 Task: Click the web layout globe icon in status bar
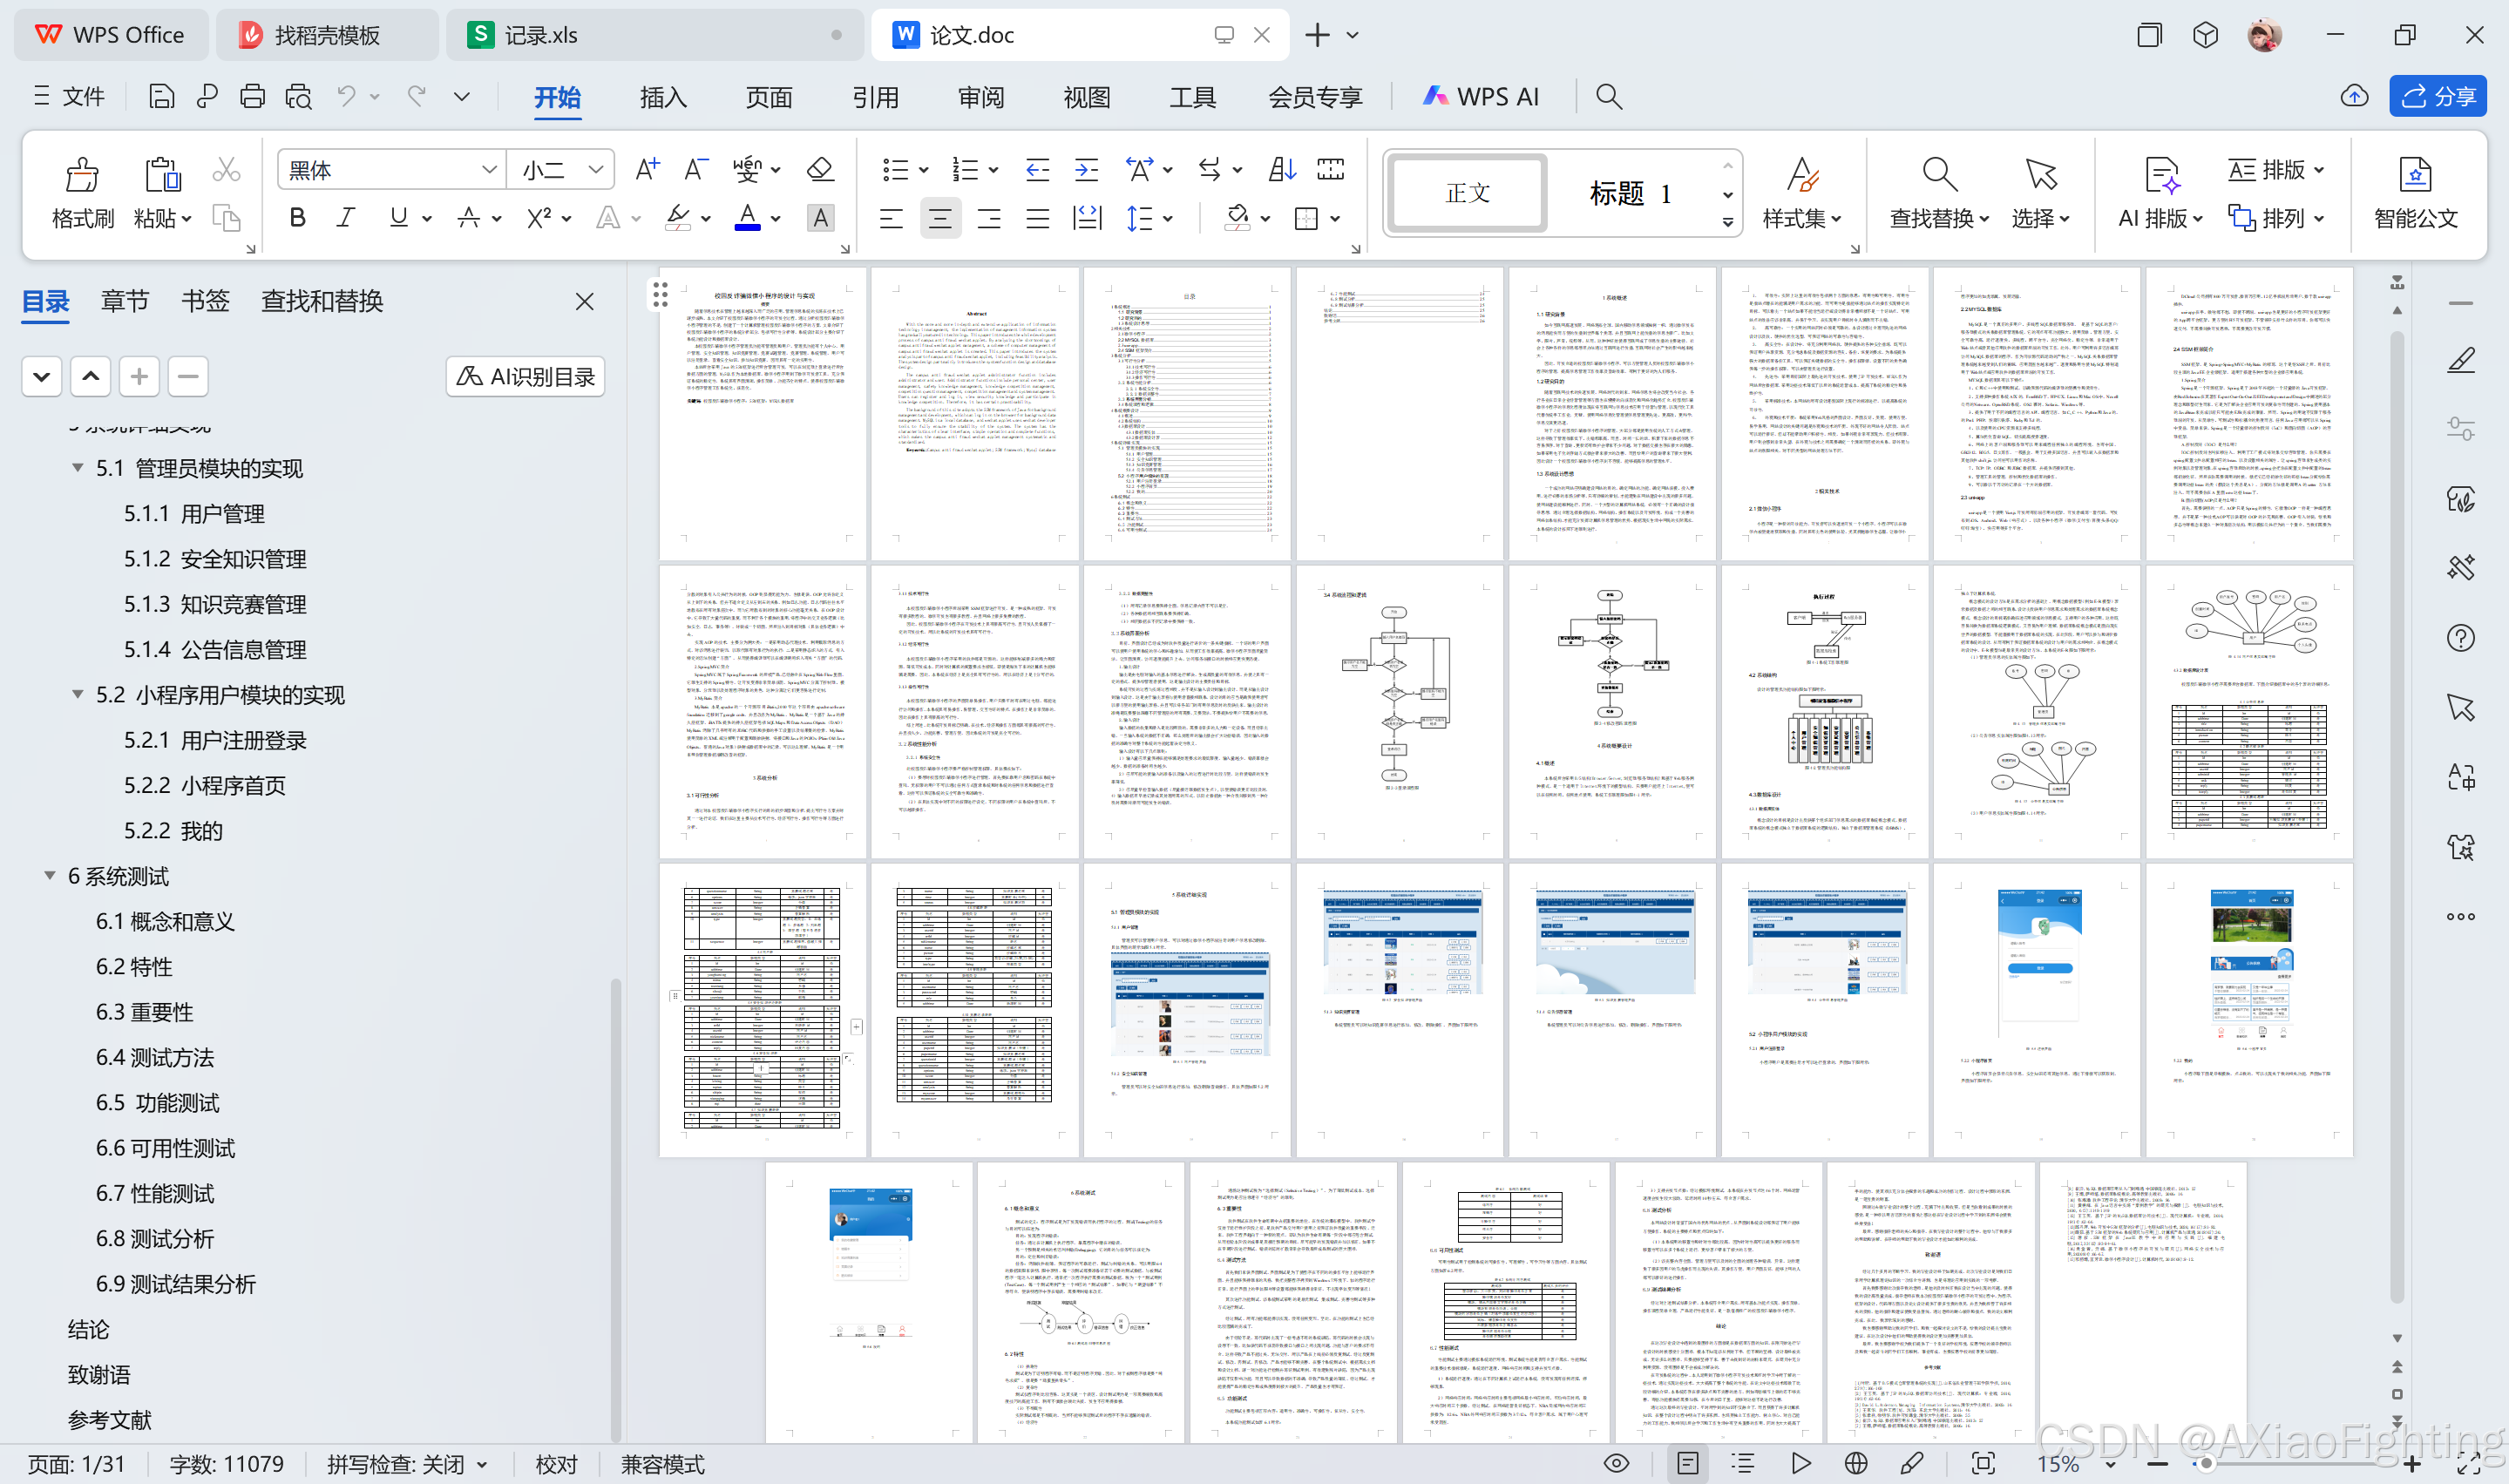(x=1856, y=1463)
